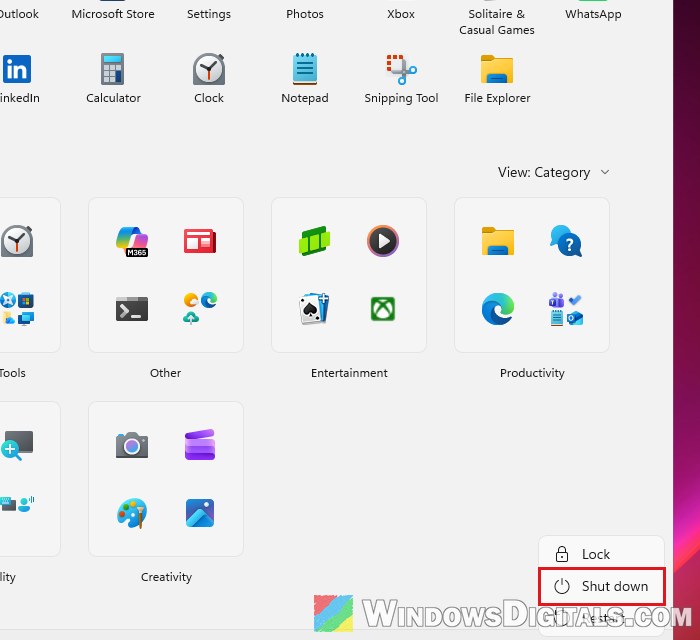Open Paint in the Creativity category
The width and height of the screenshot is (700, 640).
[x=132, y=513]
